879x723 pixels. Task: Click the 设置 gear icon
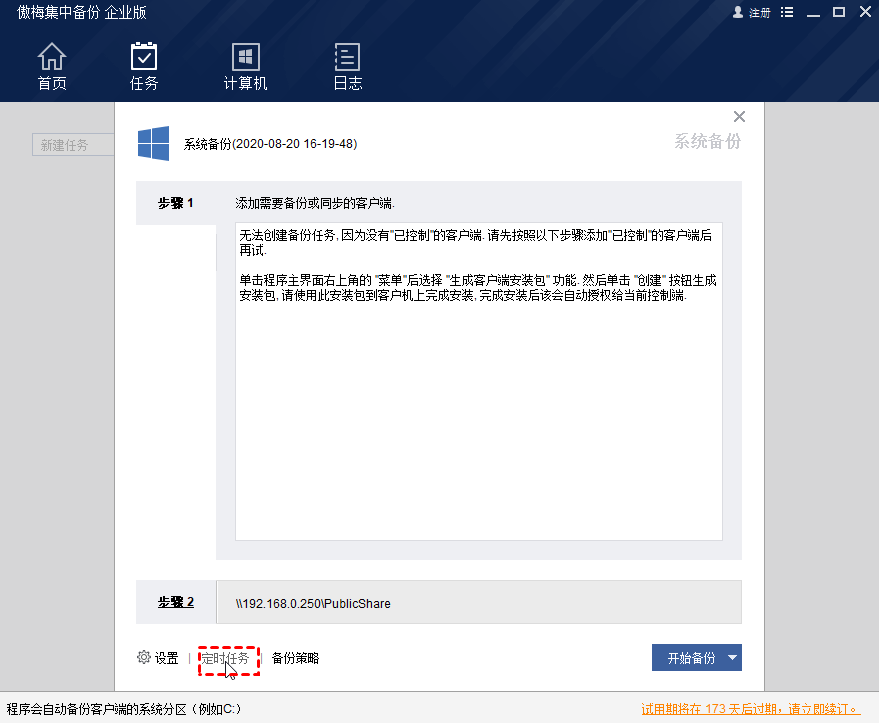pos(144,658)
